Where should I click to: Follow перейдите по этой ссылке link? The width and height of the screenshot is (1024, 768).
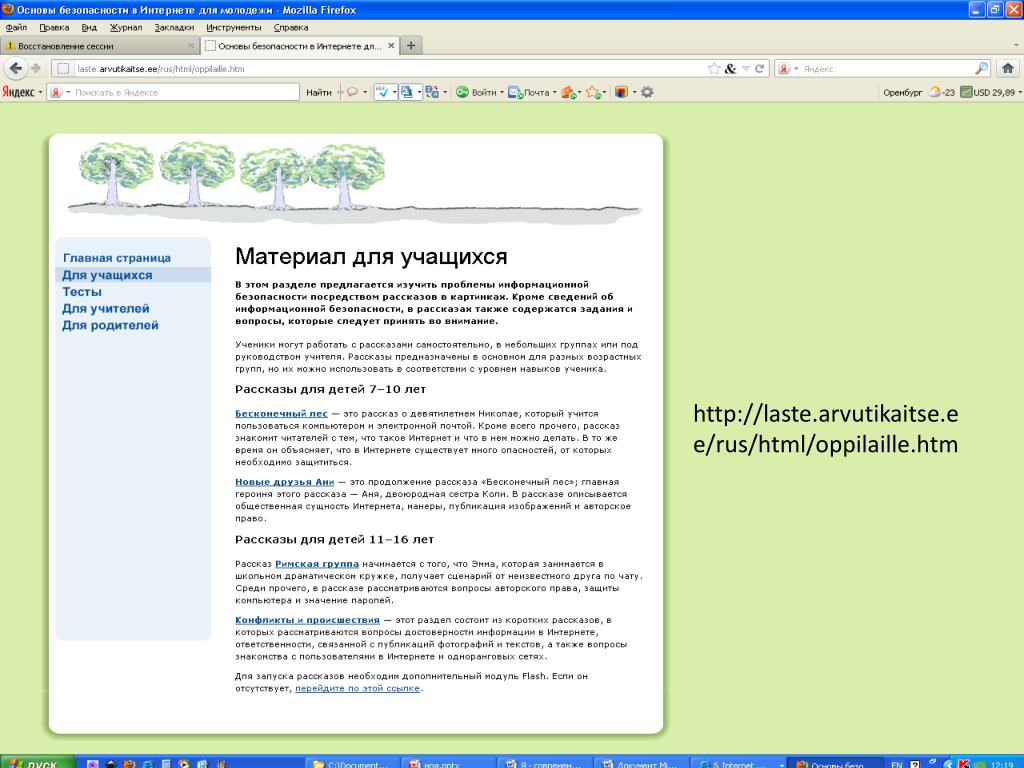tap(358, 688)
